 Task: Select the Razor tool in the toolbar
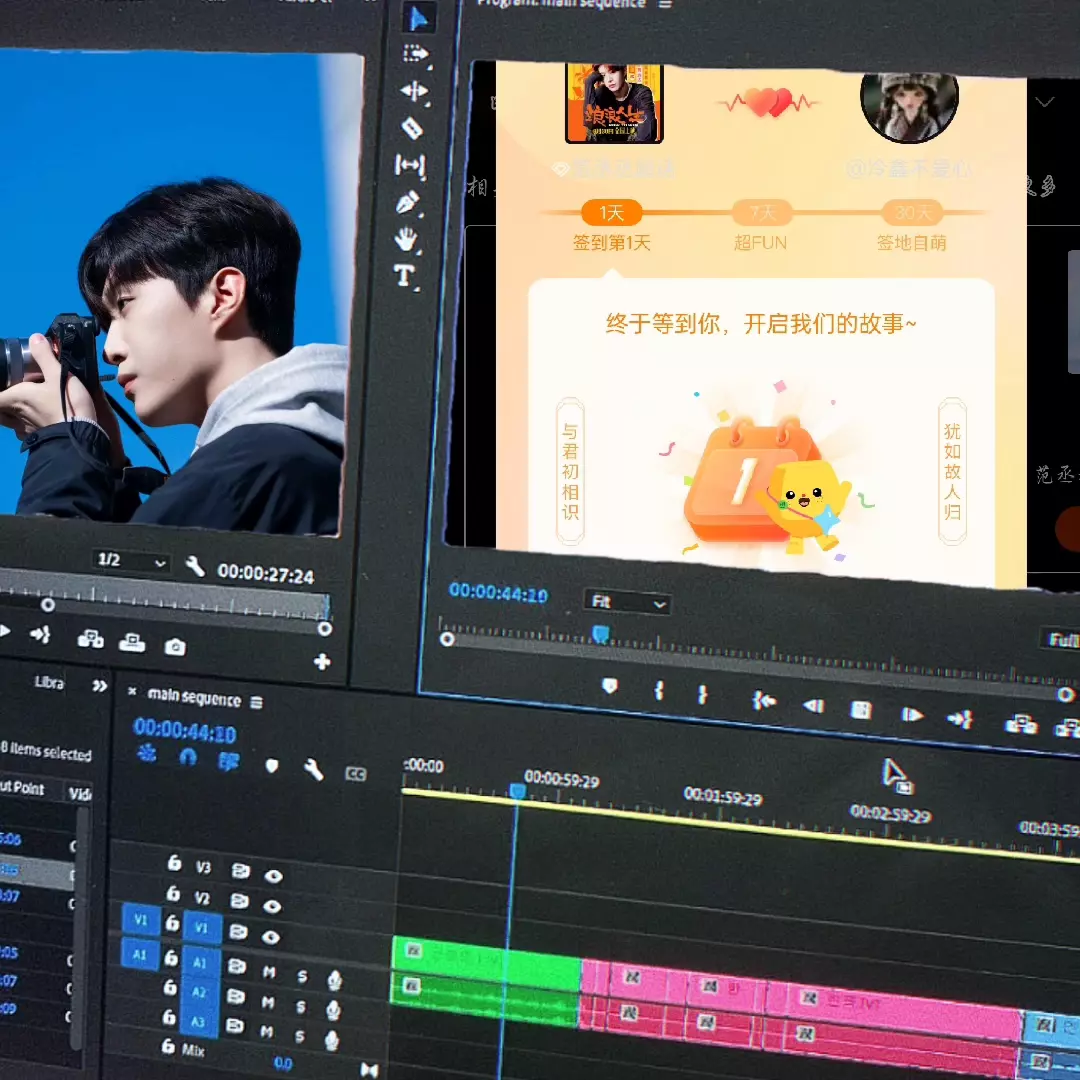click(x=411, y=128)
